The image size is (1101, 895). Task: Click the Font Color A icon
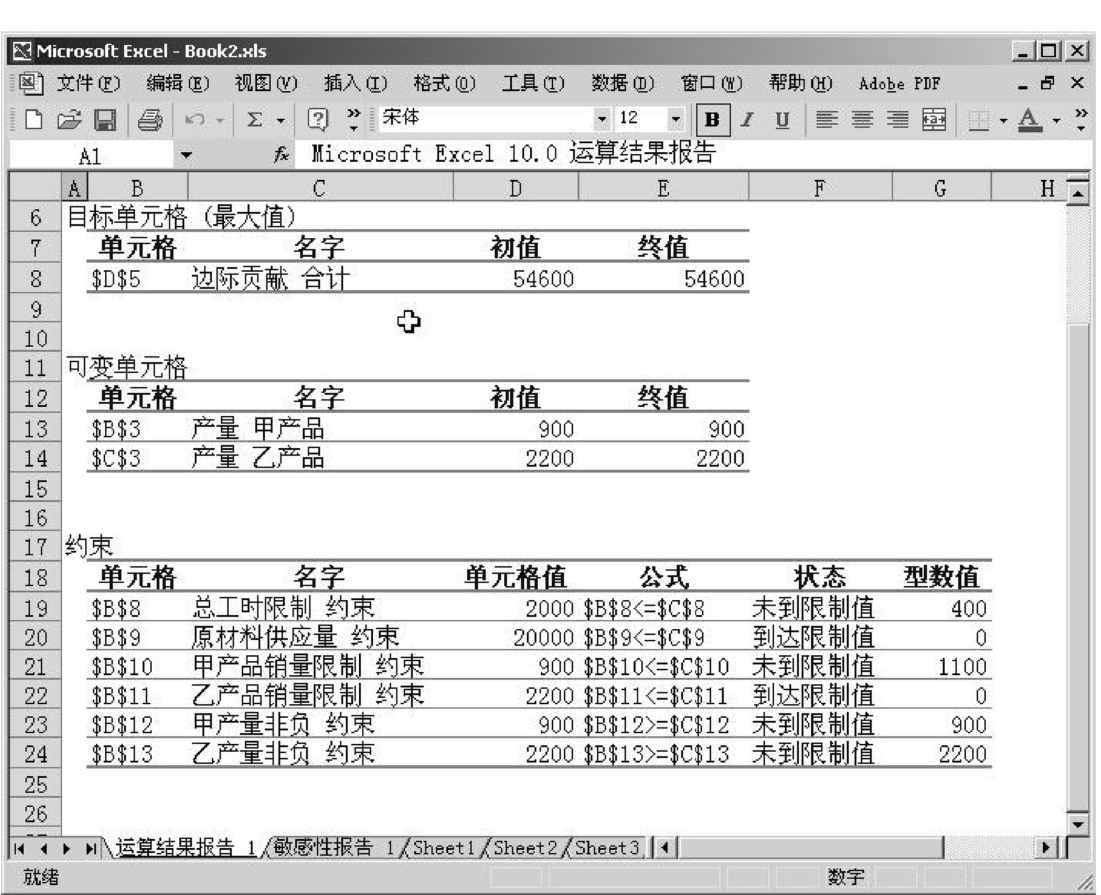pyautogui.click(x=1029, y=121)
